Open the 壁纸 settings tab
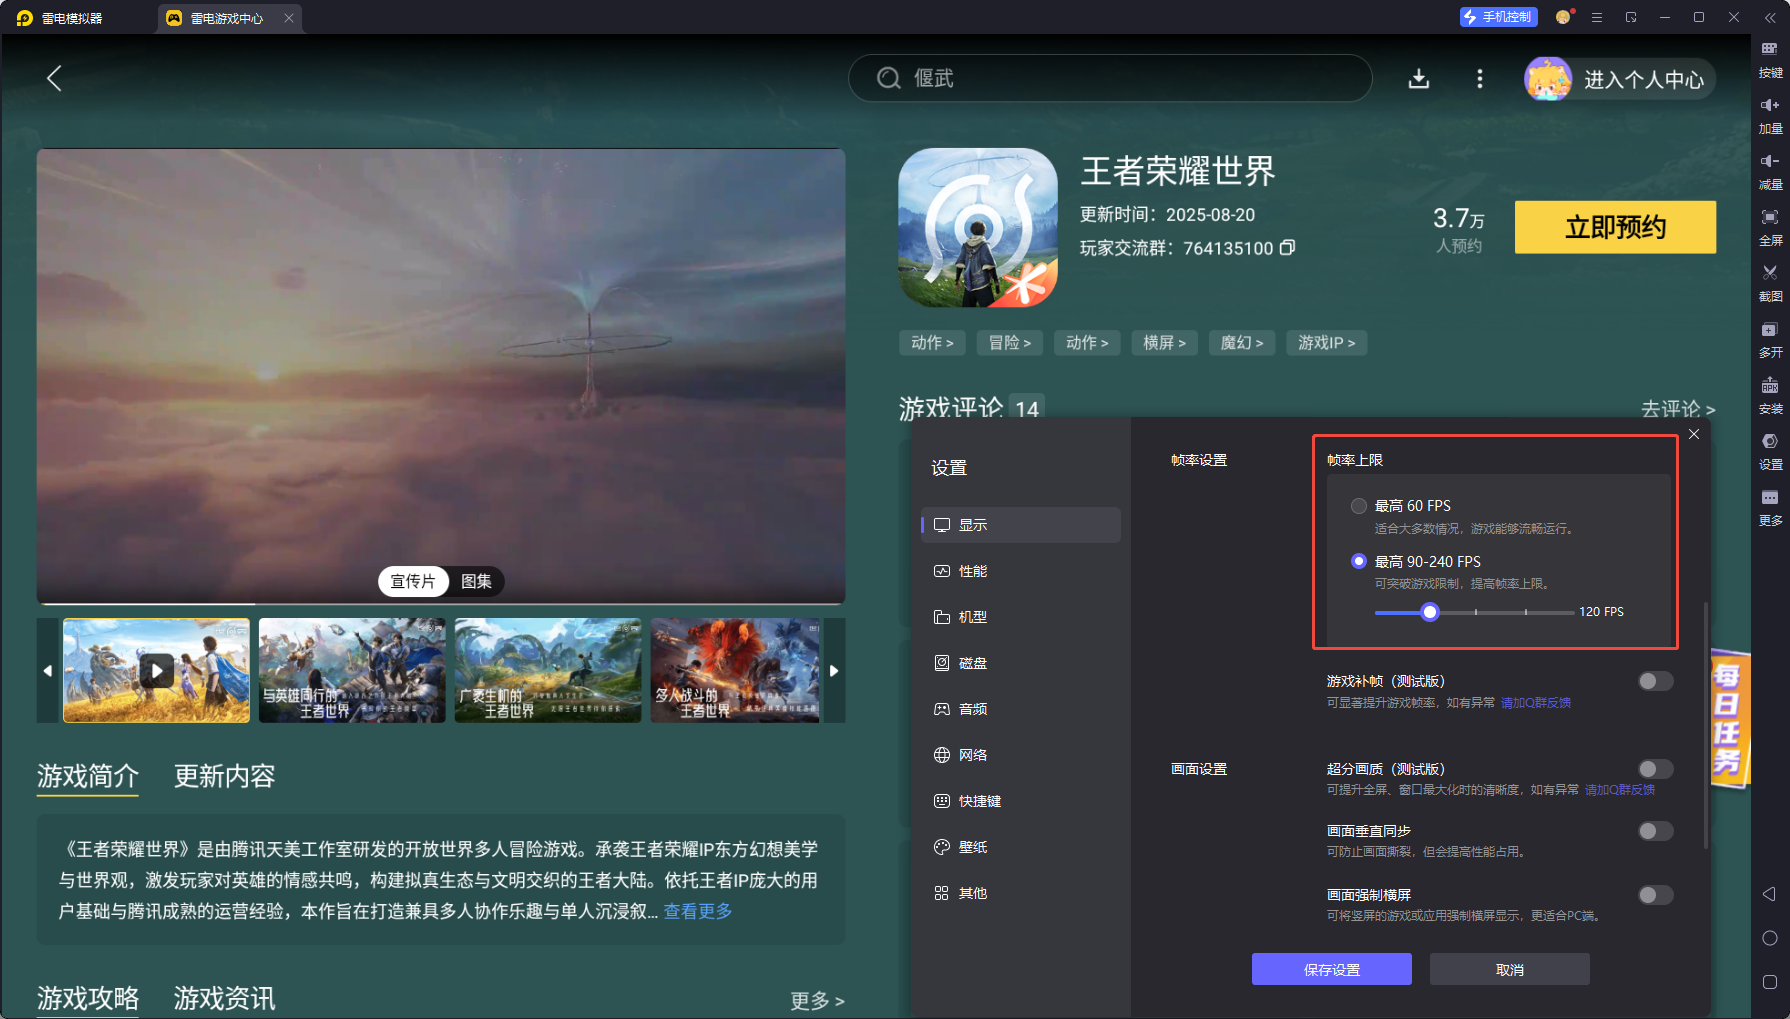1790x1019 pixels. pyautogui.click(x=1021, y=847)
